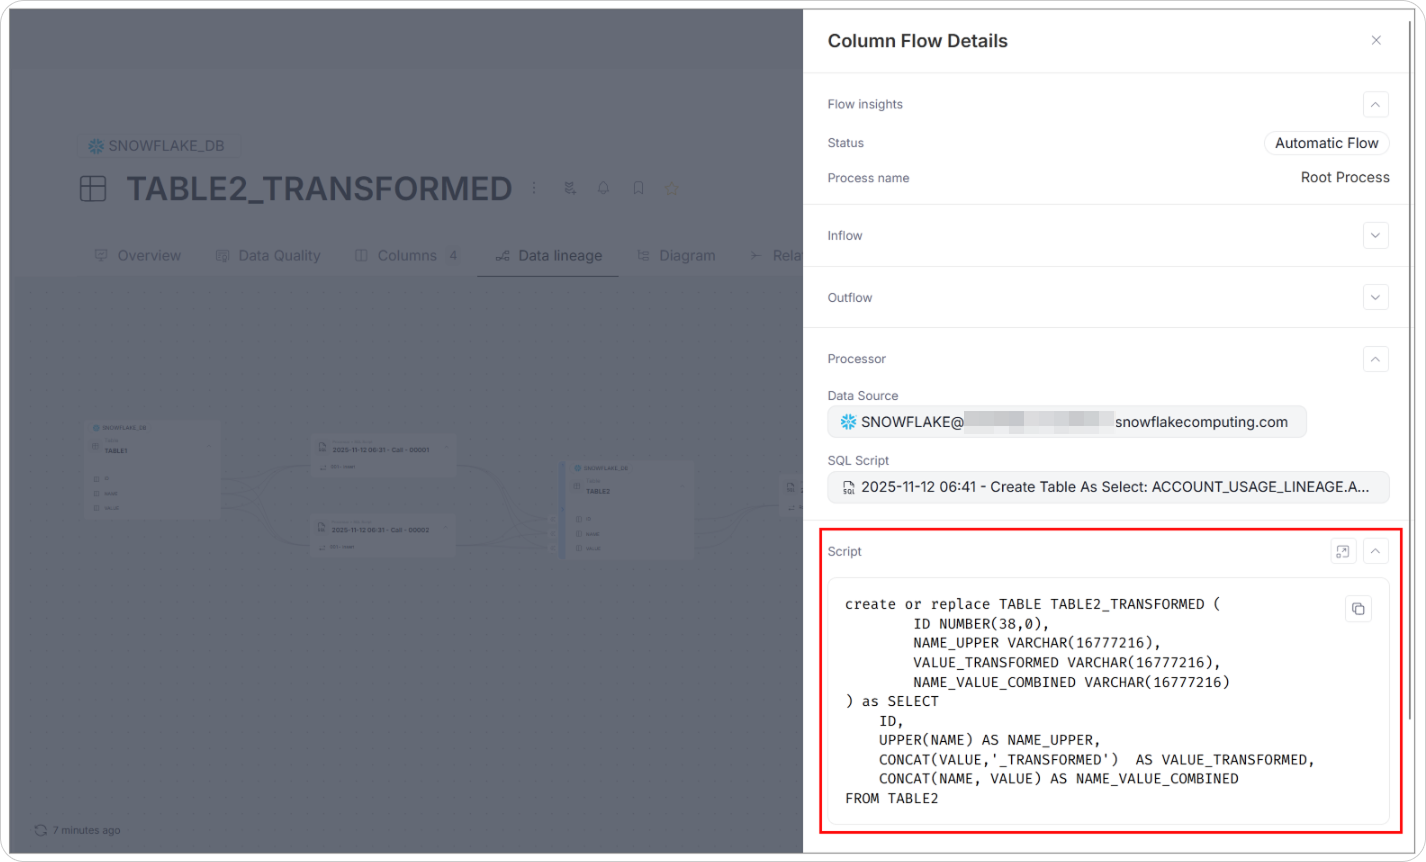Open the SNOWFLAKE data source link
Image resolution: width=1426 pixels, height=862 pixels.
tap(1066, 422)
